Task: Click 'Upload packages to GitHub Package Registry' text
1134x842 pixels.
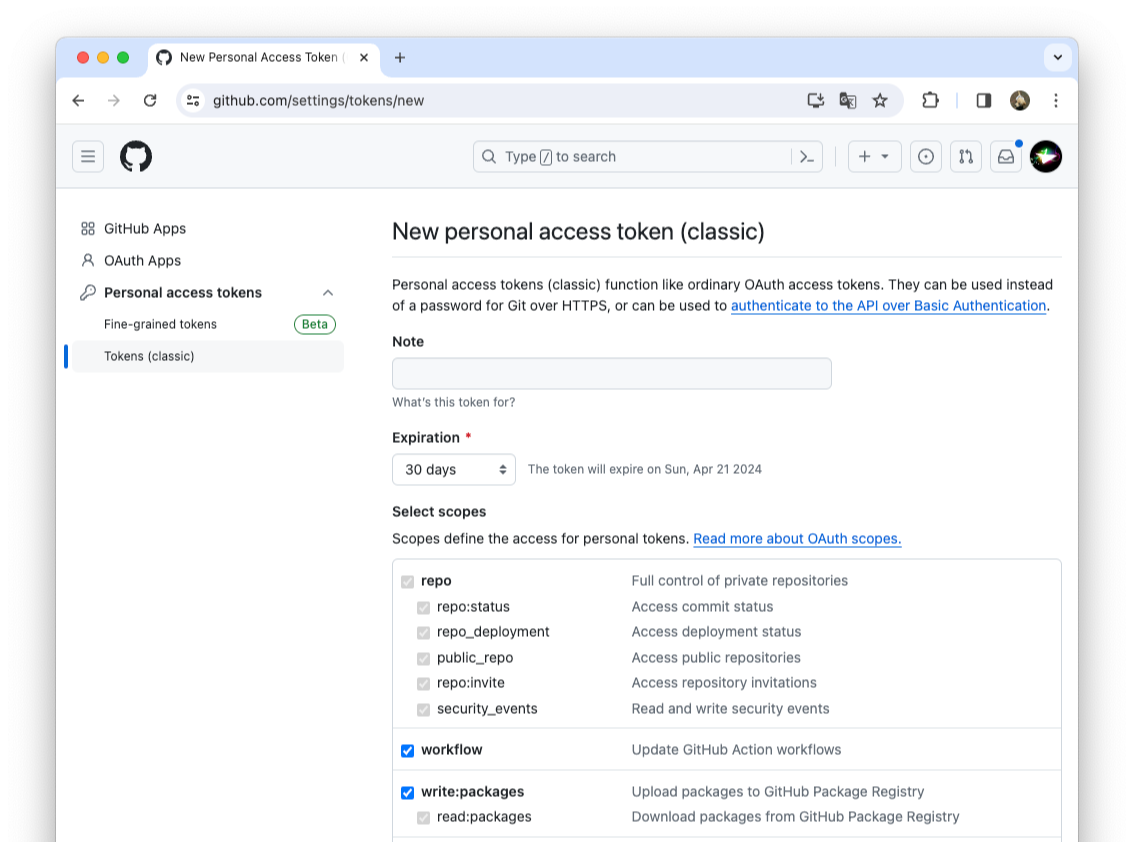Action: point(777,792)
